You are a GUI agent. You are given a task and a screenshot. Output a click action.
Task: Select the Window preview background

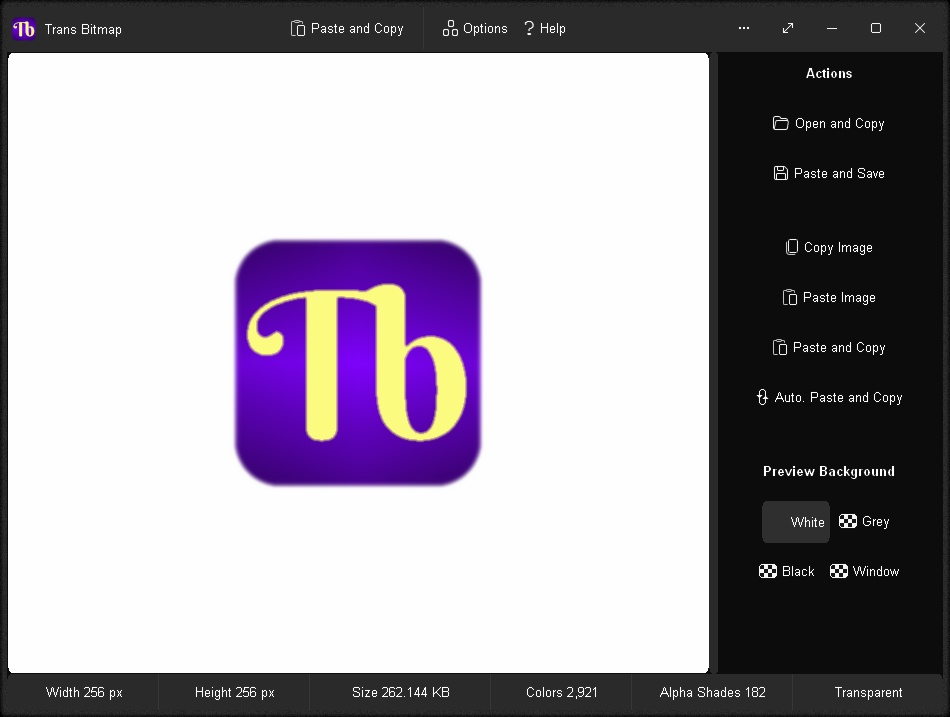[864, 572]
